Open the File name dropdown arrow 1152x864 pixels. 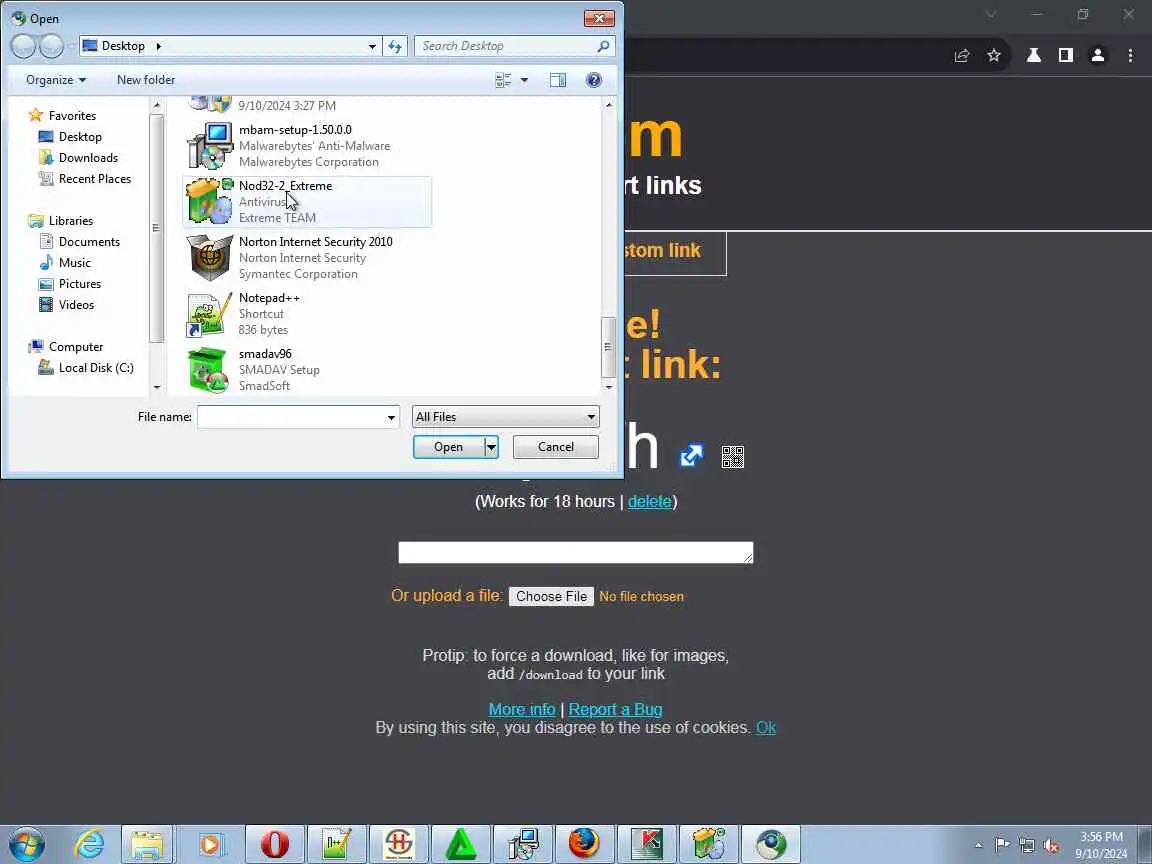[391, 417]
